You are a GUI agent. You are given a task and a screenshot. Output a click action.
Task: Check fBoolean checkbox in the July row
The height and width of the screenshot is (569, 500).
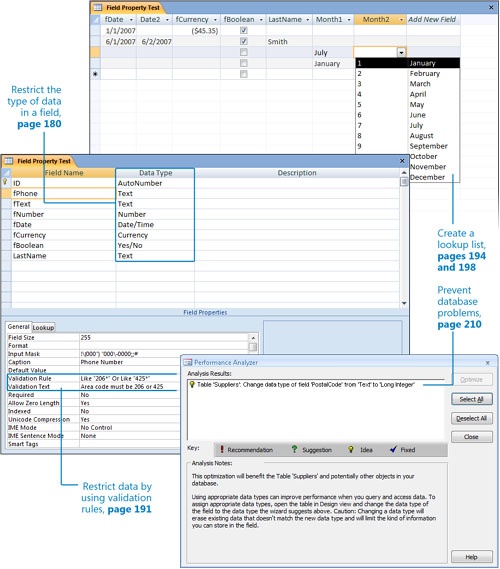244,52
